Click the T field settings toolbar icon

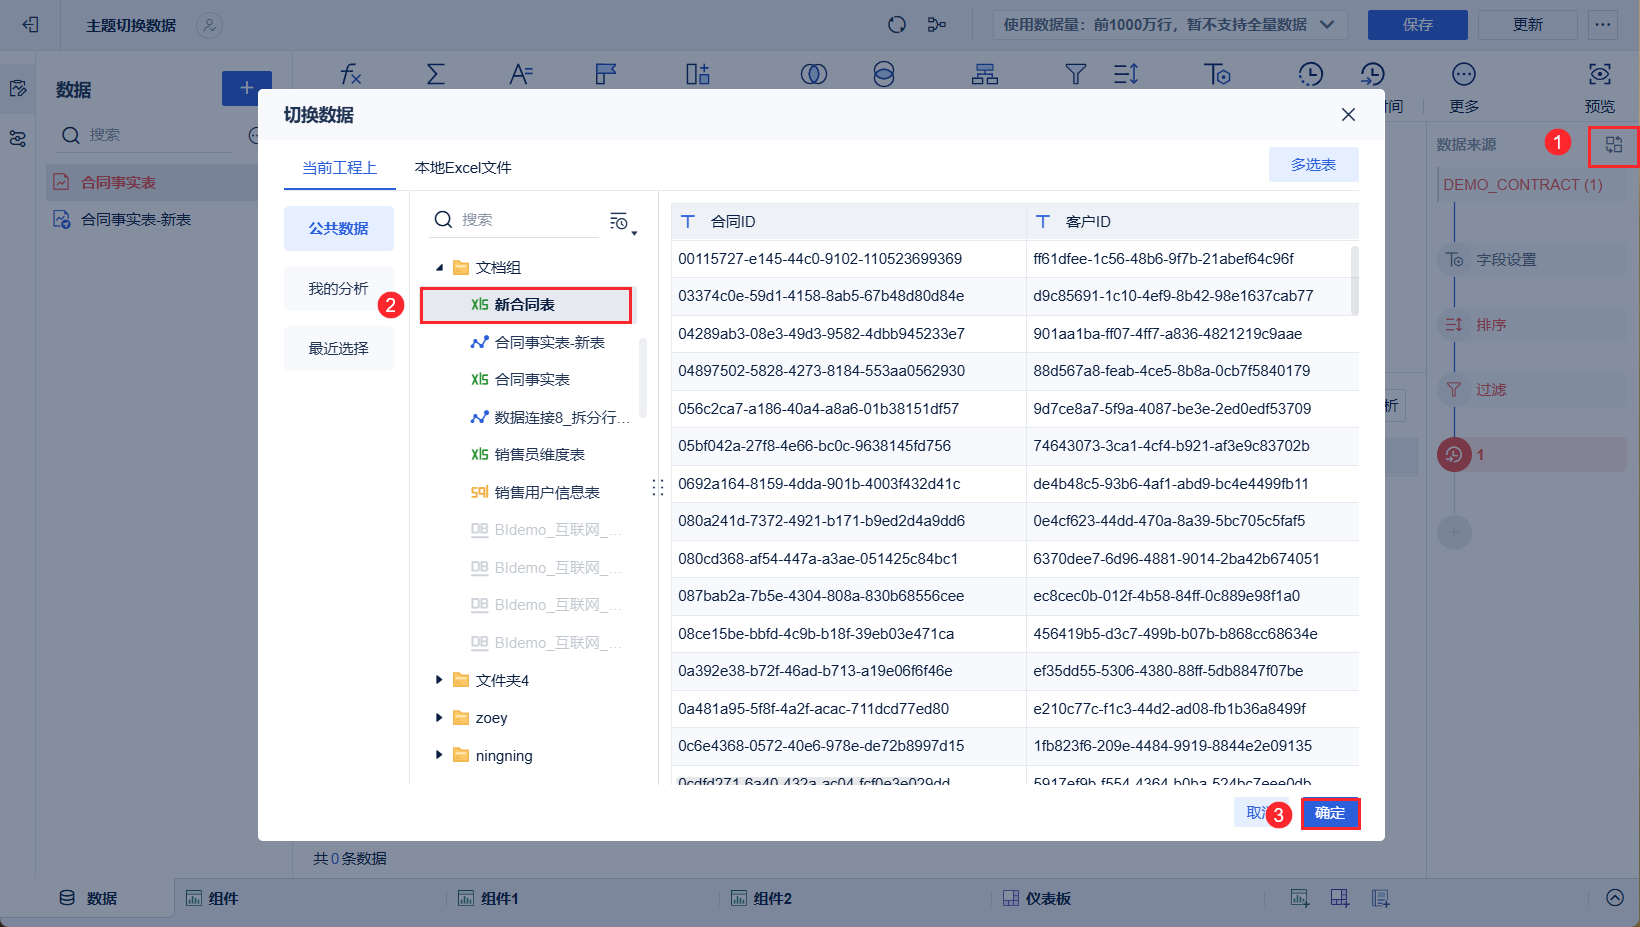click(x=1217, y=74)
